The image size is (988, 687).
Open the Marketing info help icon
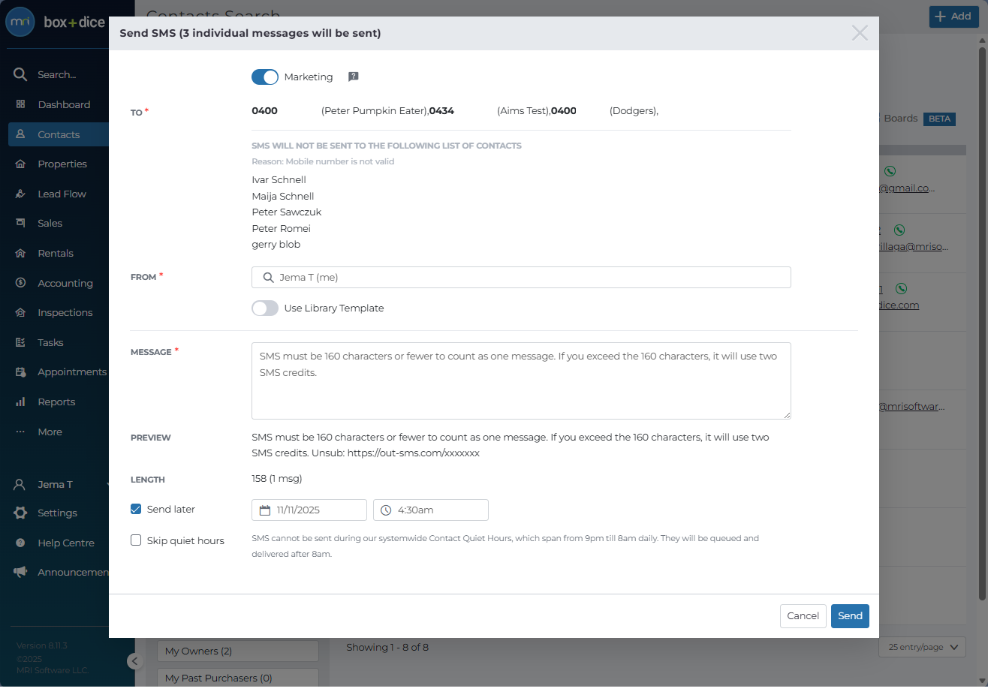[x=353, y=77]
